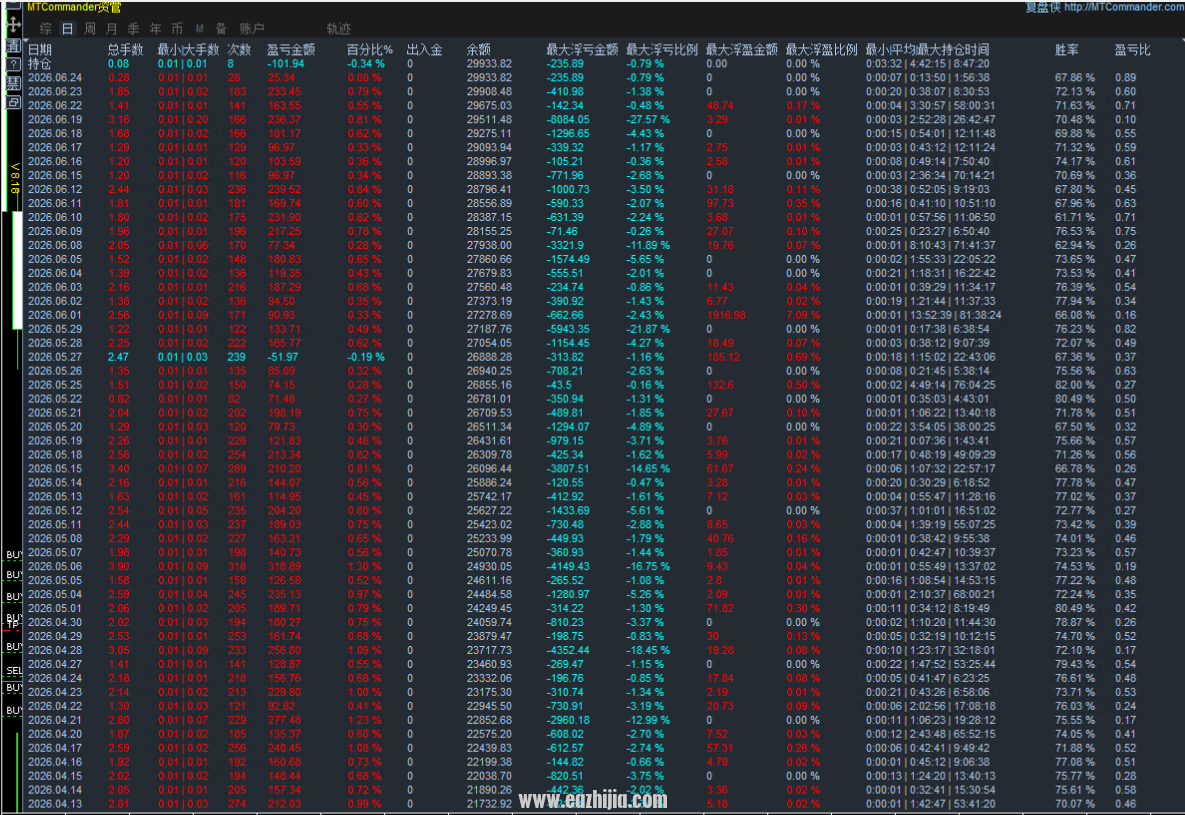Viewport: 1185px width, 815px height.
Task: Click holding time 0:00:01 | 13:52:39 | 81:38:24
Action: pos(933,315)
